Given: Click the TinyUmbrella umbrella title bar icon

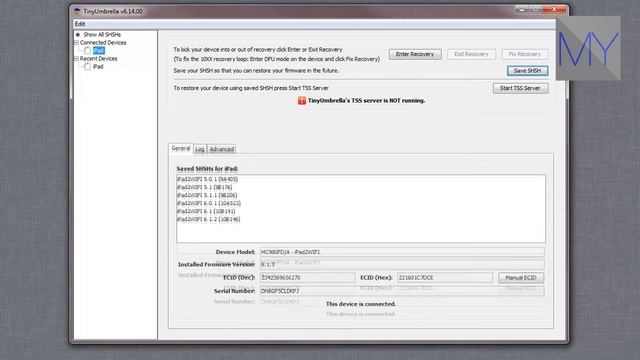Looking at the screenshot, I should 76,11.
